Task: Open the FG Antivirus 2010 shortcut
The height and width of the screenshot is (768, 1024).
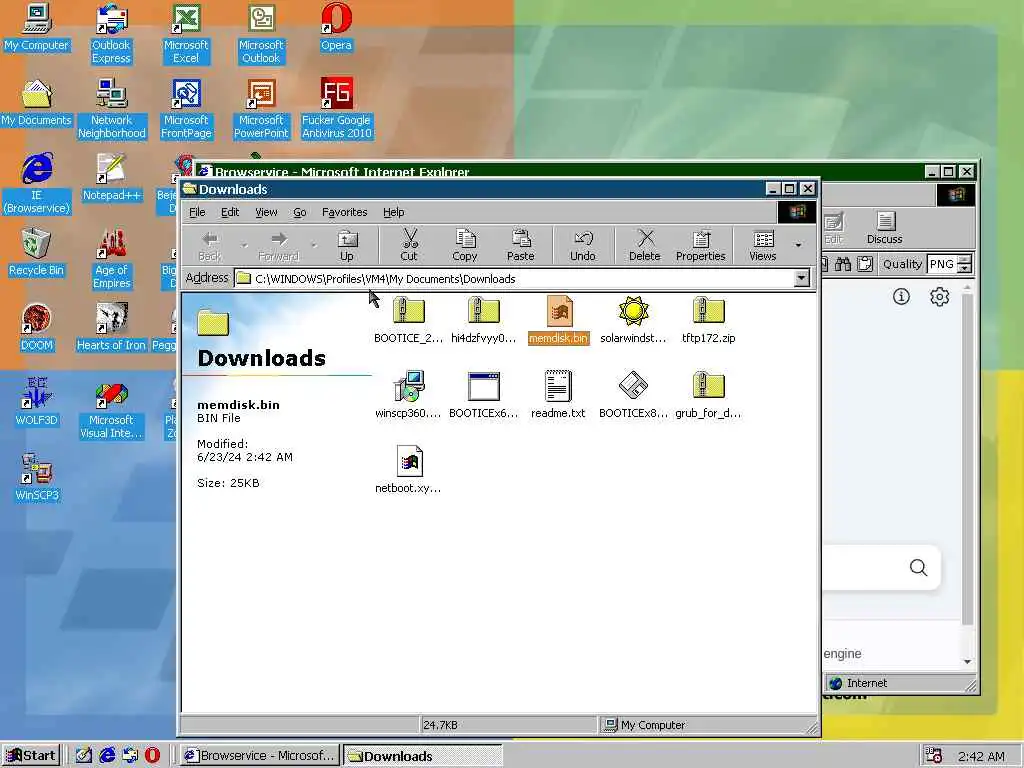Action: click(x=336, y=109)
